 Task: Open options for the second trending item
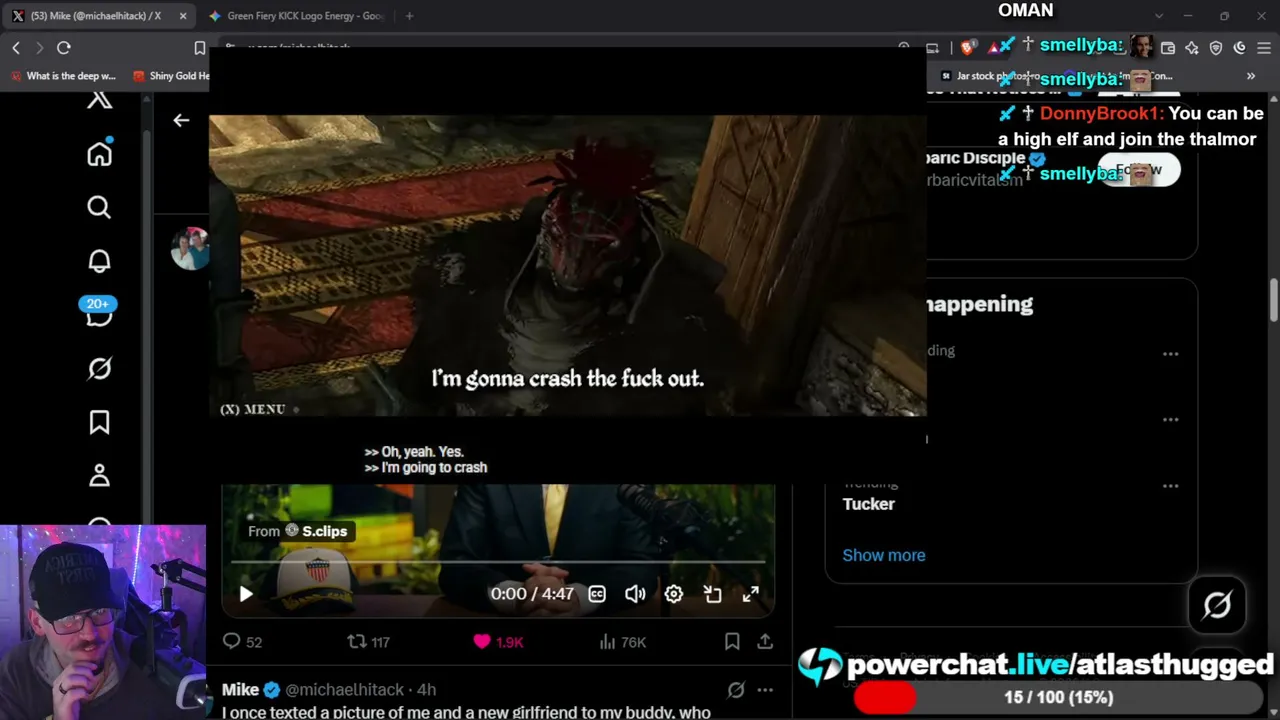1171,420
